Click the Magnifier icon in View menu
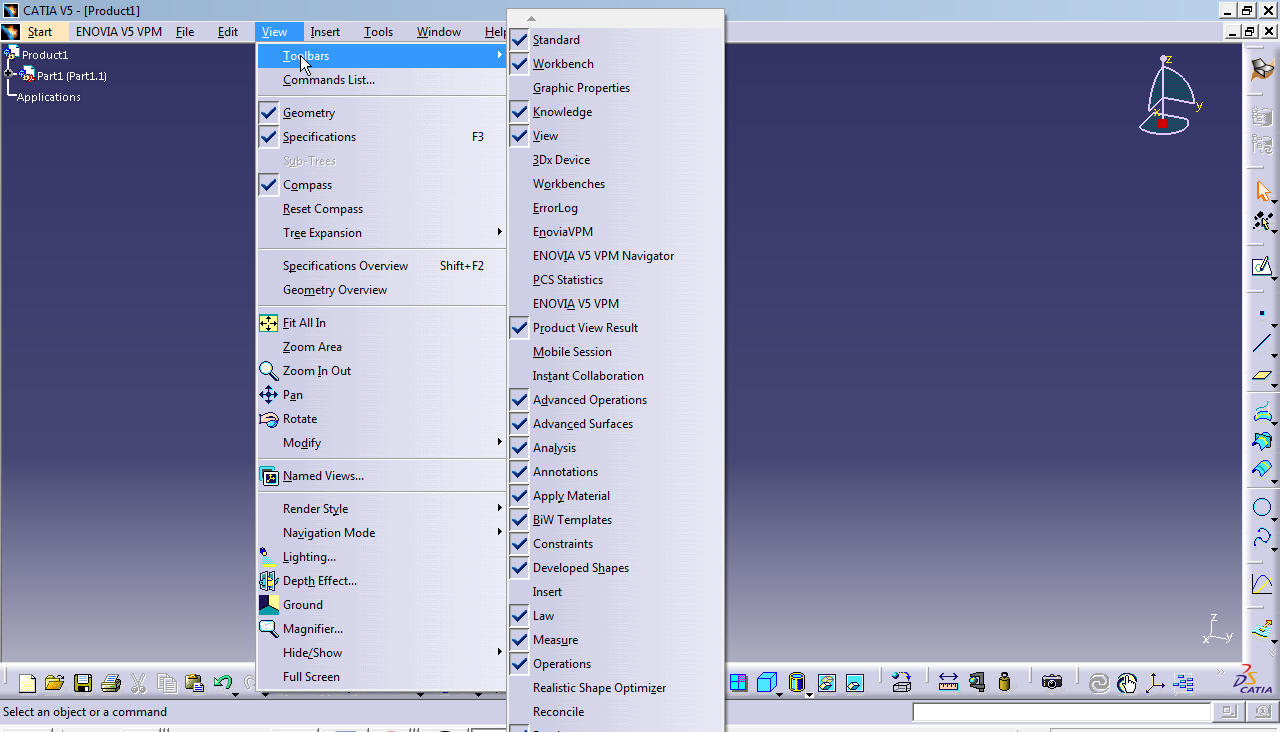This screenshot has height=732, width=1280. (x=268, y=629)
